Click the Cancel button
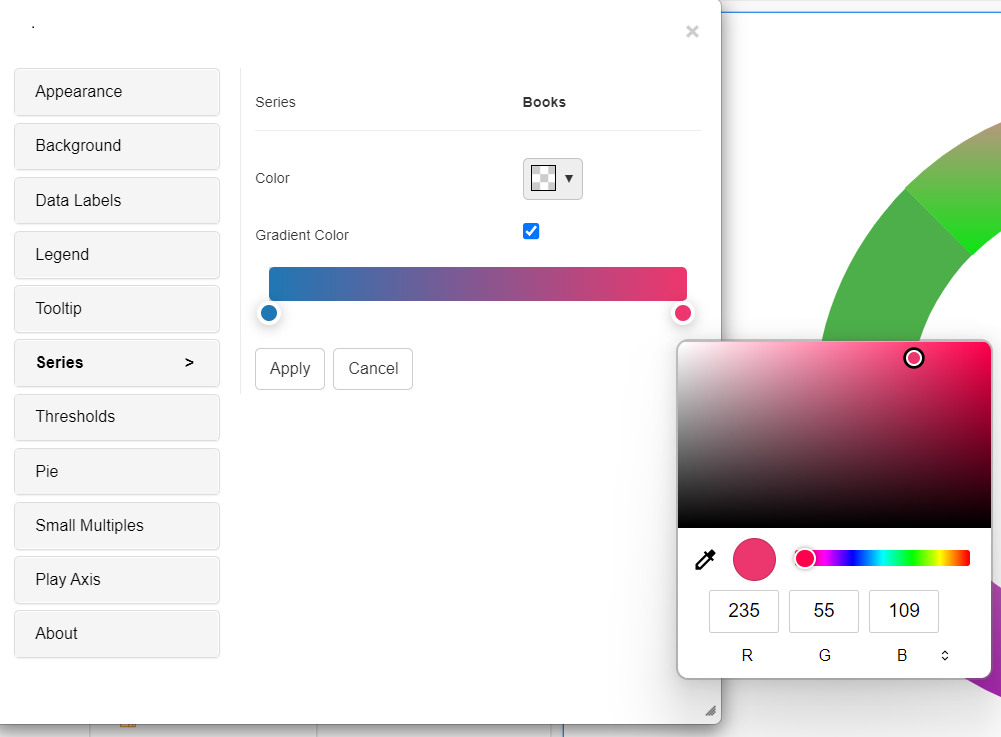The image size is (1001, 737). (x=372, y=368)
